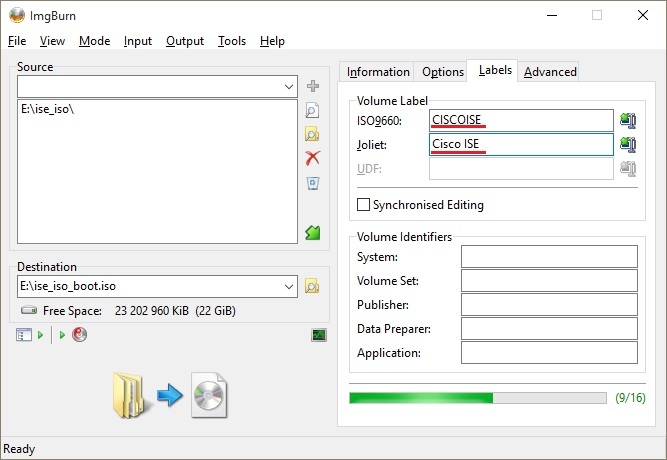Click the add source plus icon
667x460 pixels.
pos(313,86)
